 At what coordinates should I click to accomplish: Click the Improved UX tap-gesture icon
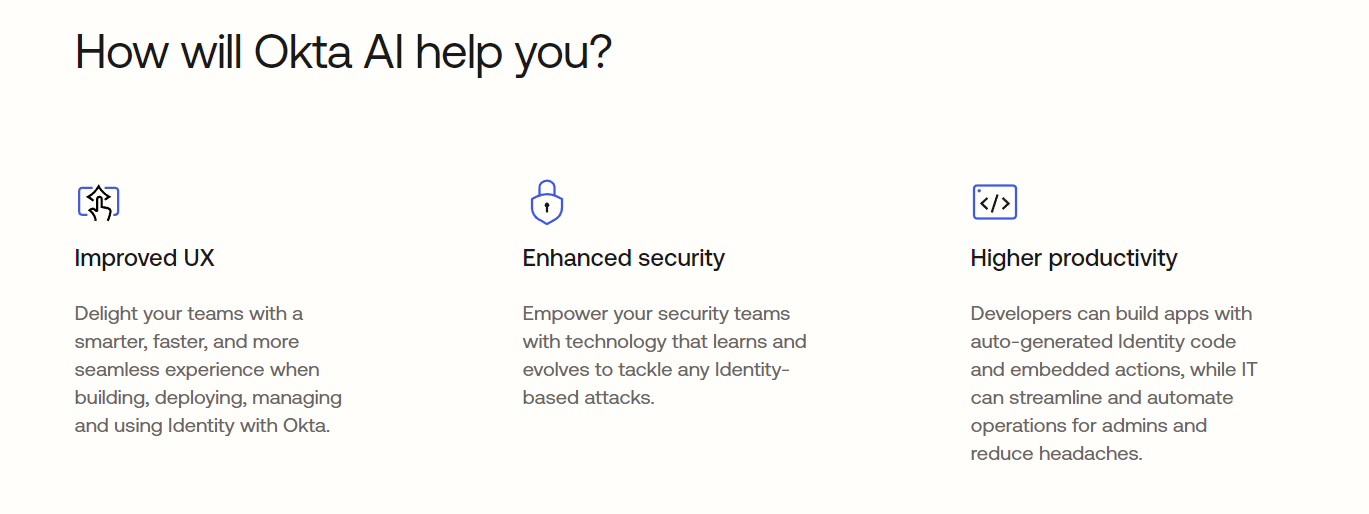[98, 202]
